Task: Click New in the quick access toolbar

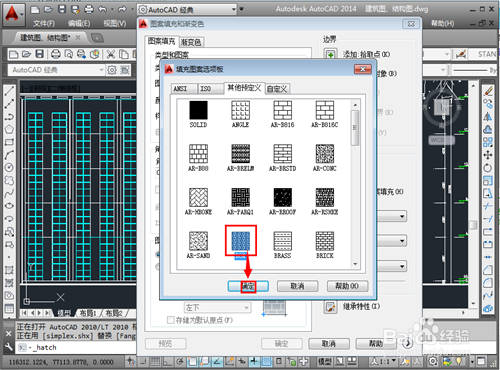Action: click(35, 9)
